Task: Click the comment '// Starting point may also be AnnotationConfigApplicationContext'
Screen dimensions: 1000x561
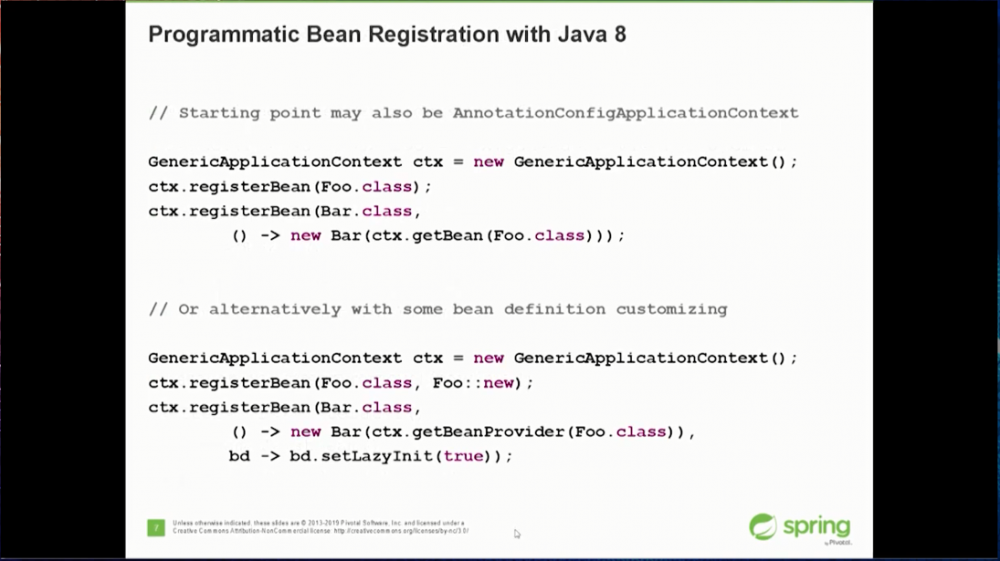Action: 473,113
